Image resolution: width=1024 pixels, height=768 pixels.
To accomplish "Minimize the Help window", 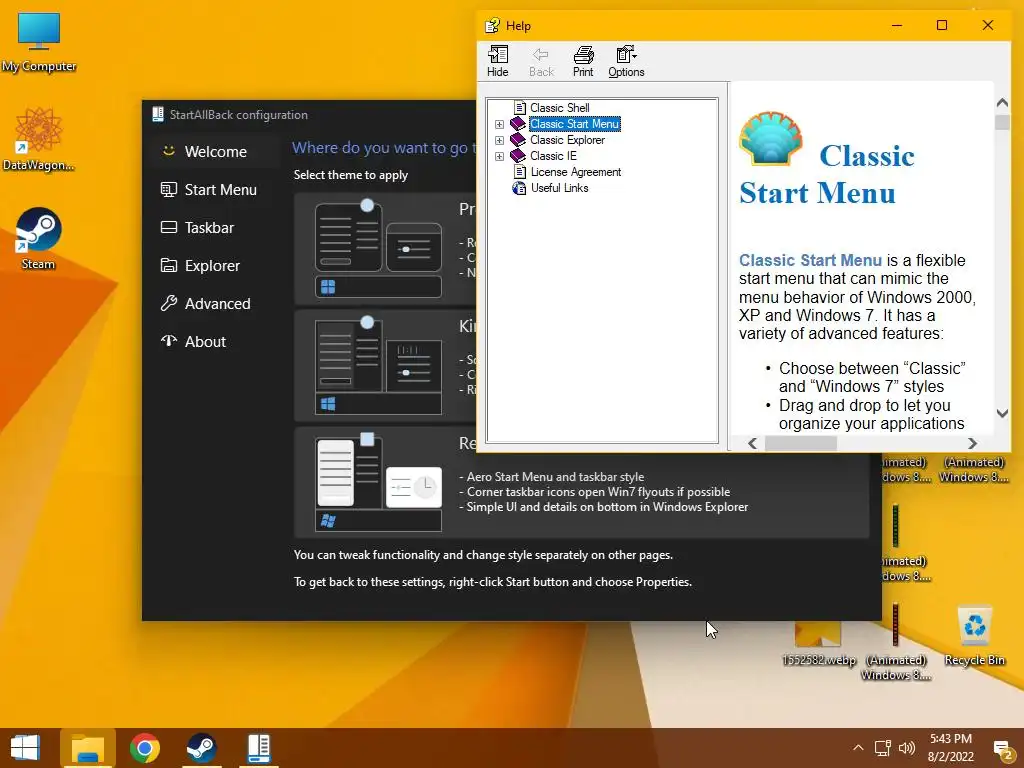I will (897, 25).
